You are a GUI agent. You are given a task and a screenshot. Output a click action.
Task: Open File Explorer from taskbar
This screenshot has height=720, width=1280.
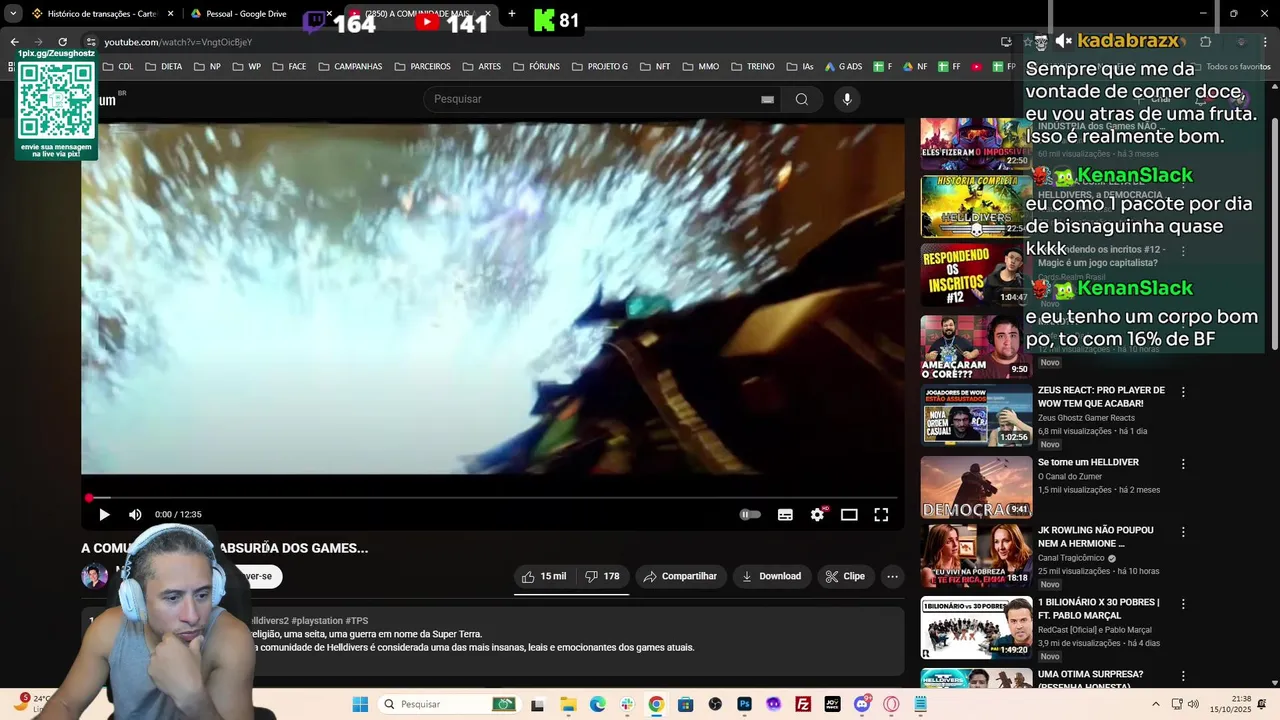click(568, 705)
